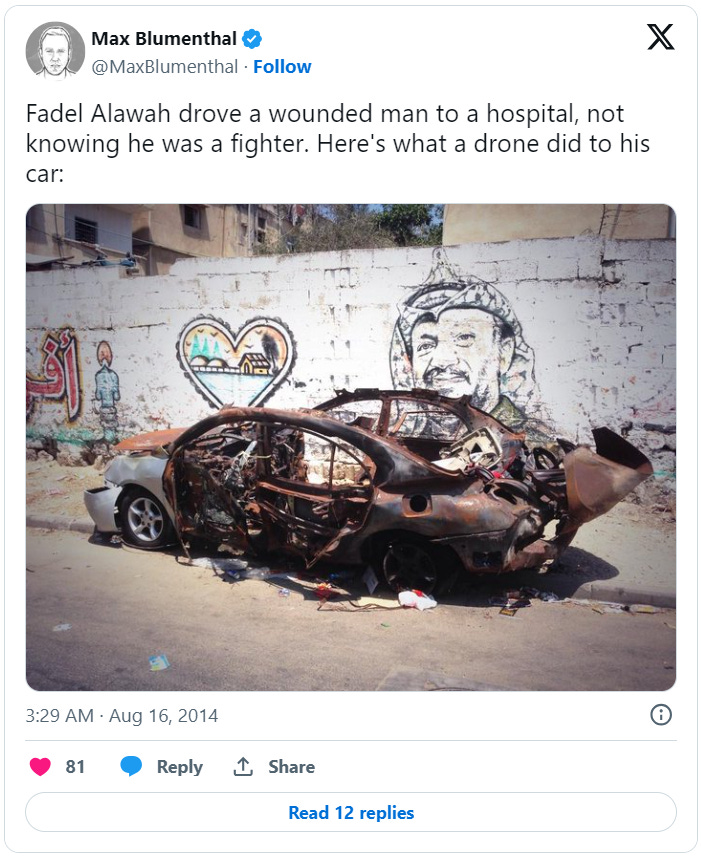The height and width of the screenshot is (859, 701).
Task: Click the Reply label
Action: tap(180, 767)
